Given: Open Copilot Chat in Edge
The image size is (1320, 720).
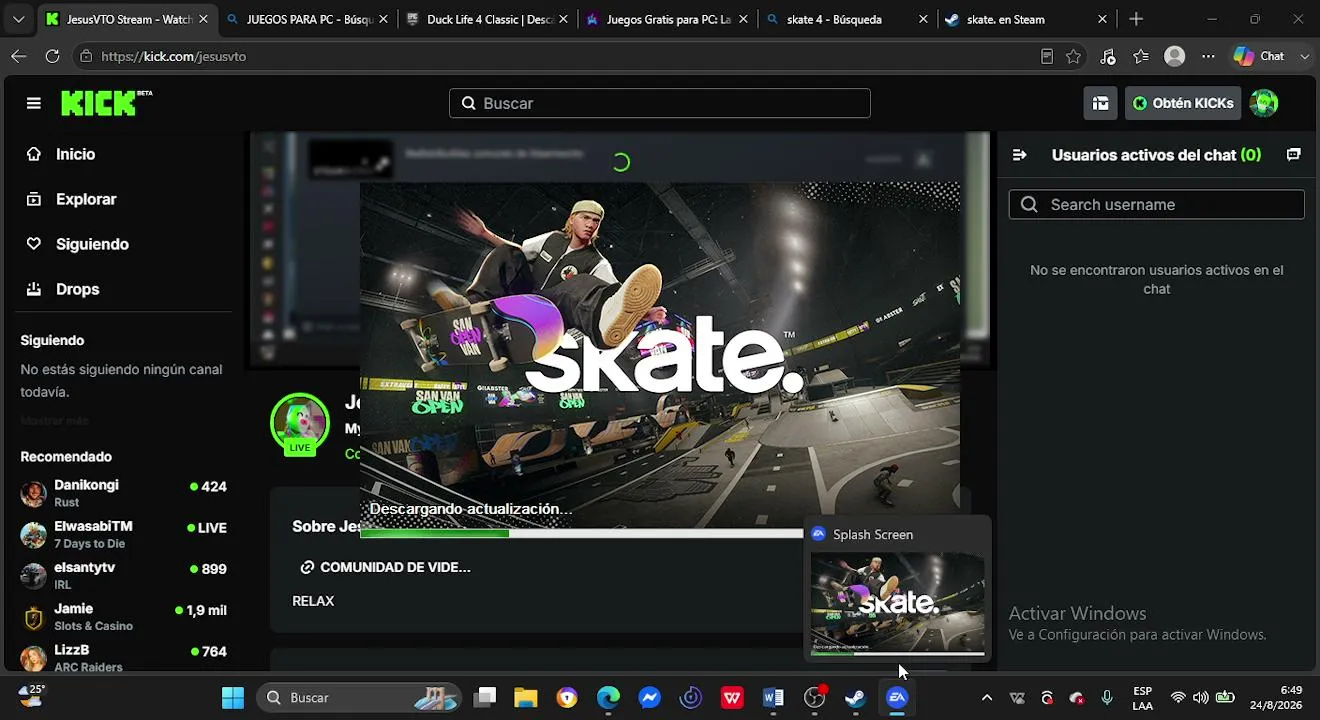Looking at the screenshot, I should point(1259,57).
